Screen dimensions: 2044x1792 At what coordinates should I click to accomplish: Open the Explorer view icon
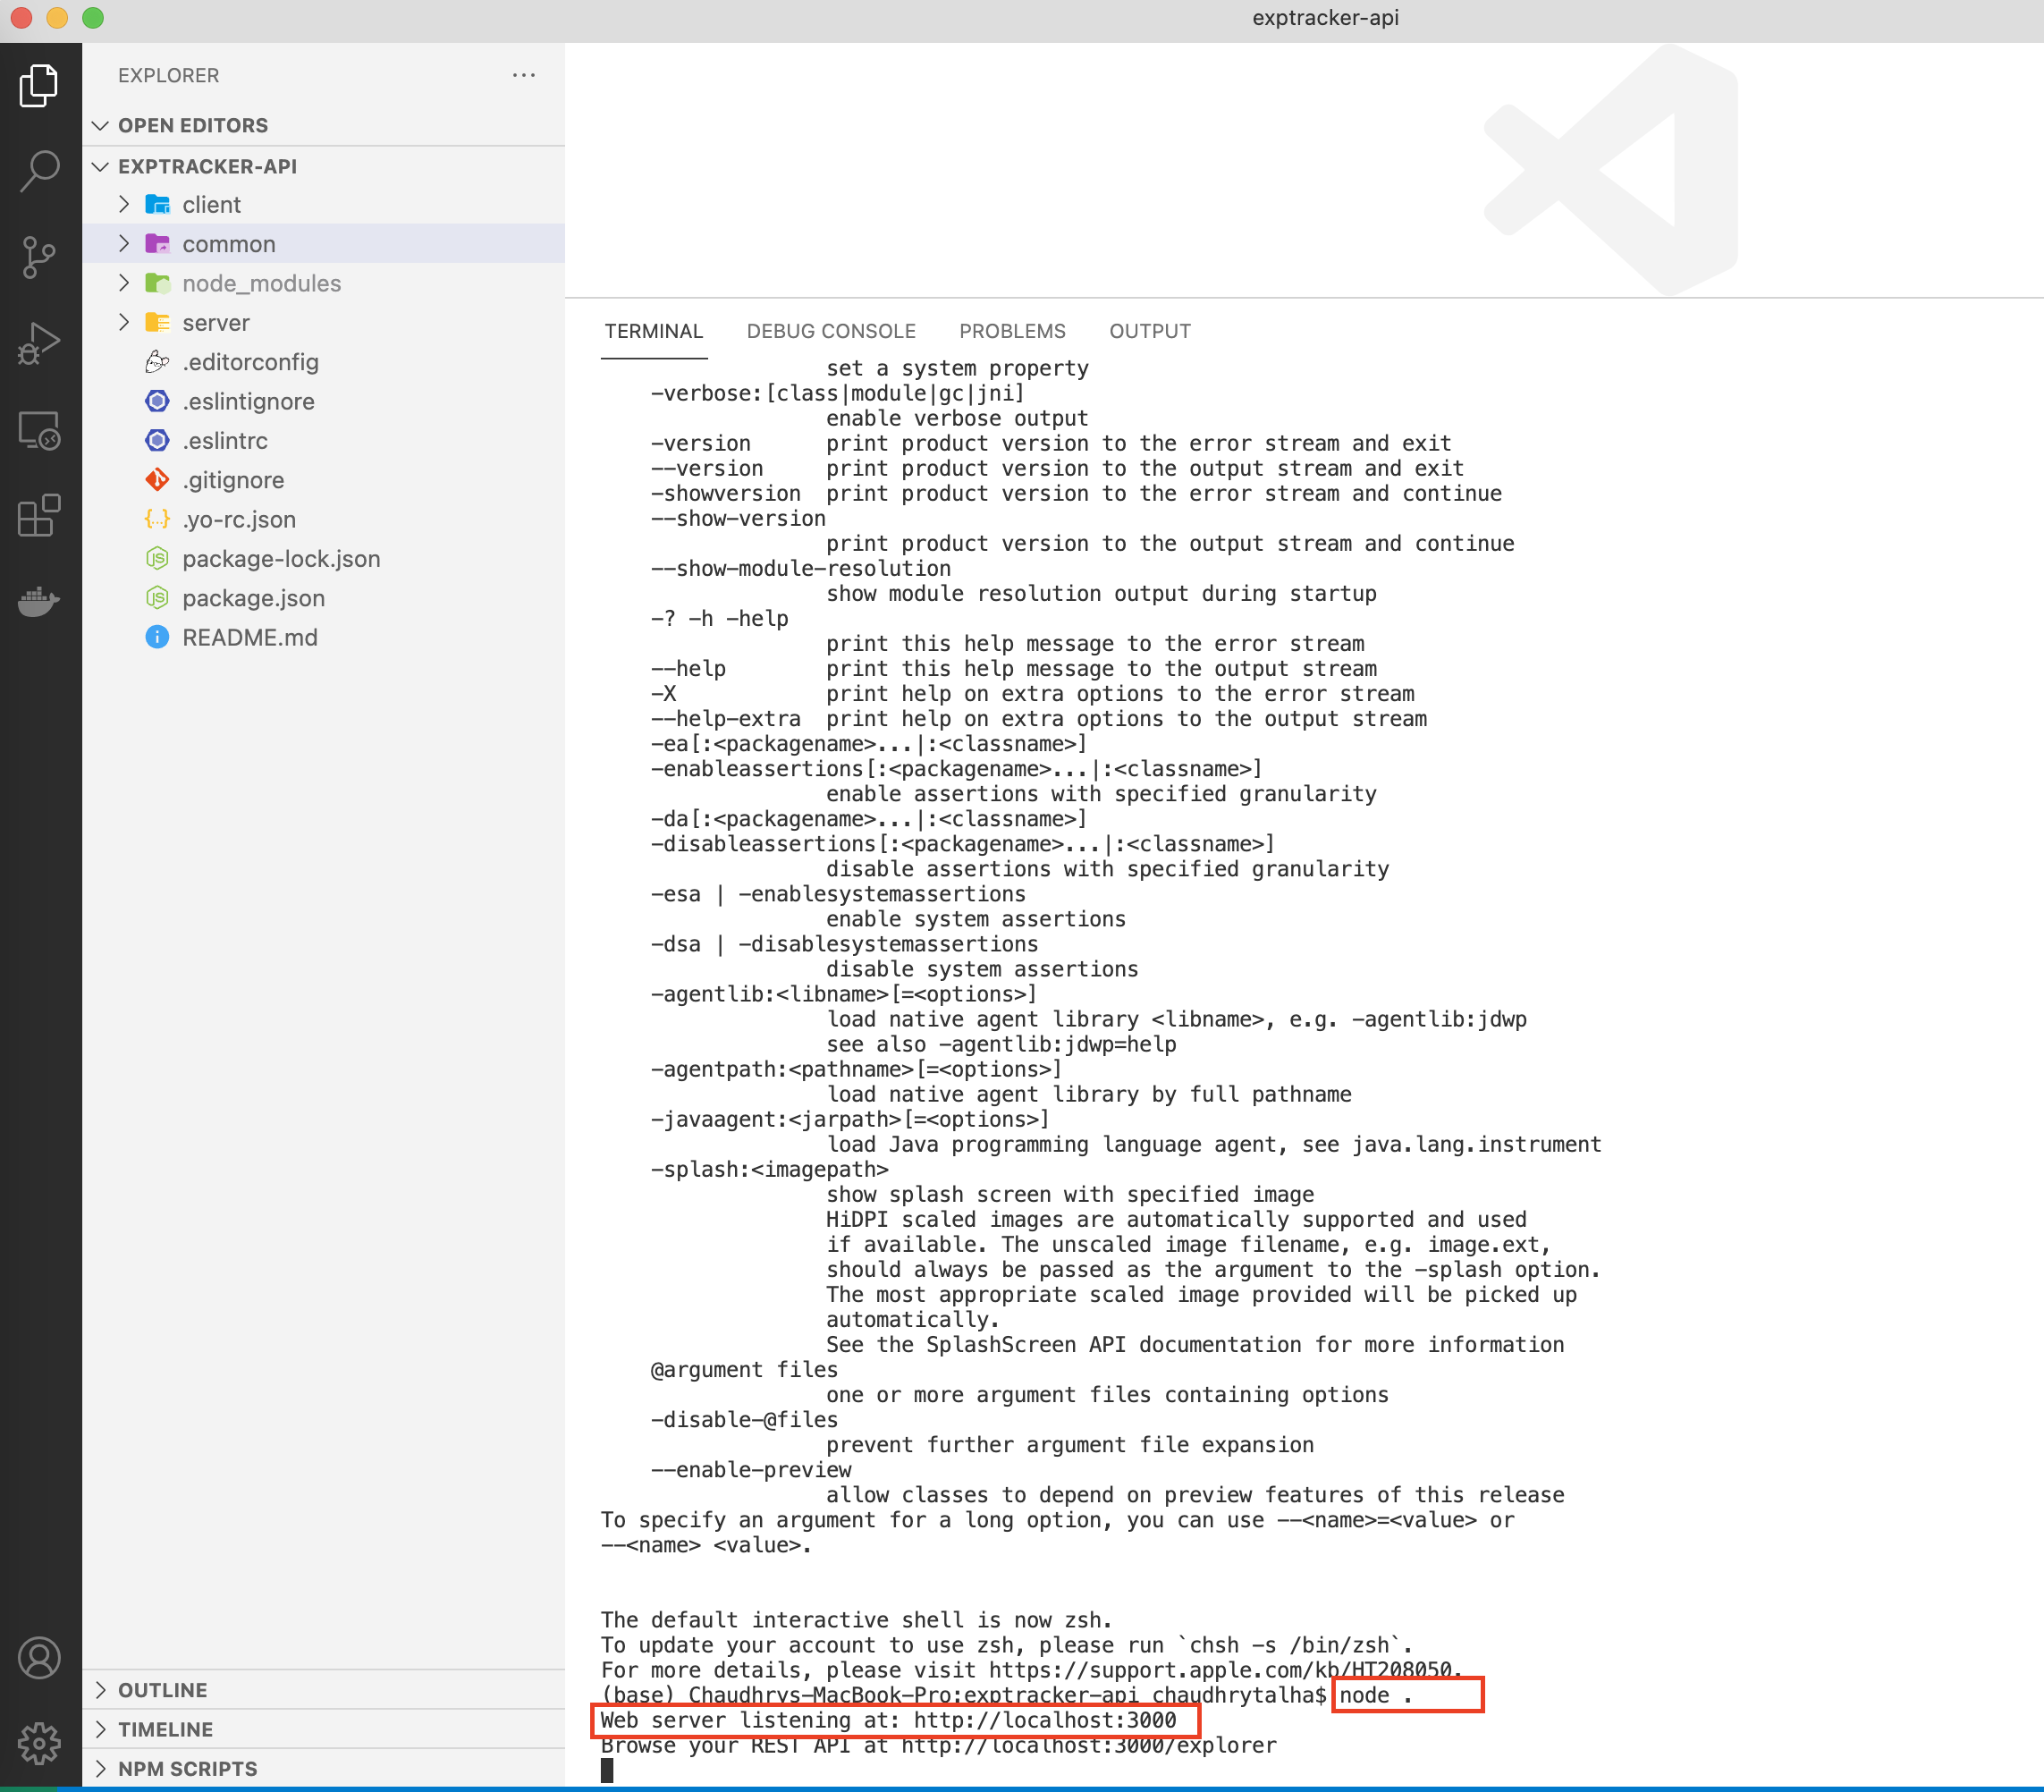point(39,86)
